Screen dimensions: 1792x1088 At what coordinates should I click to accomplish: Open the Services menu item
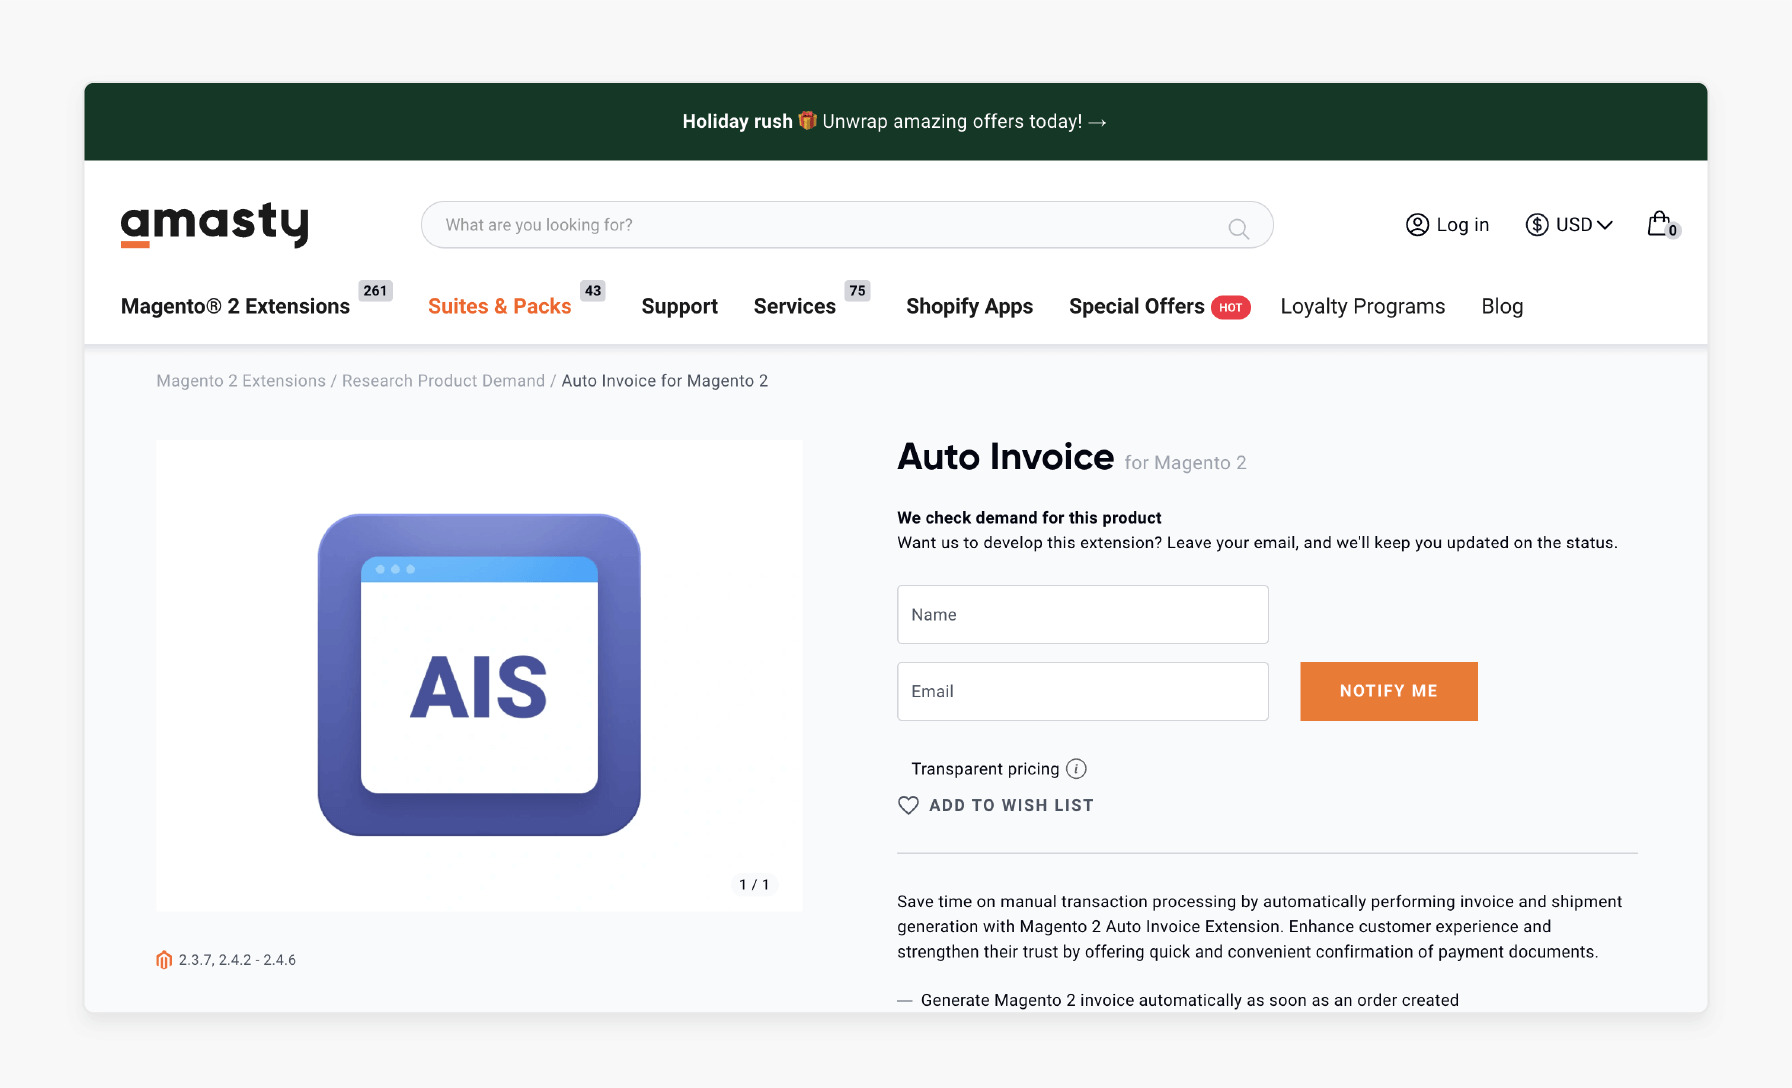[x=795, y=307]
